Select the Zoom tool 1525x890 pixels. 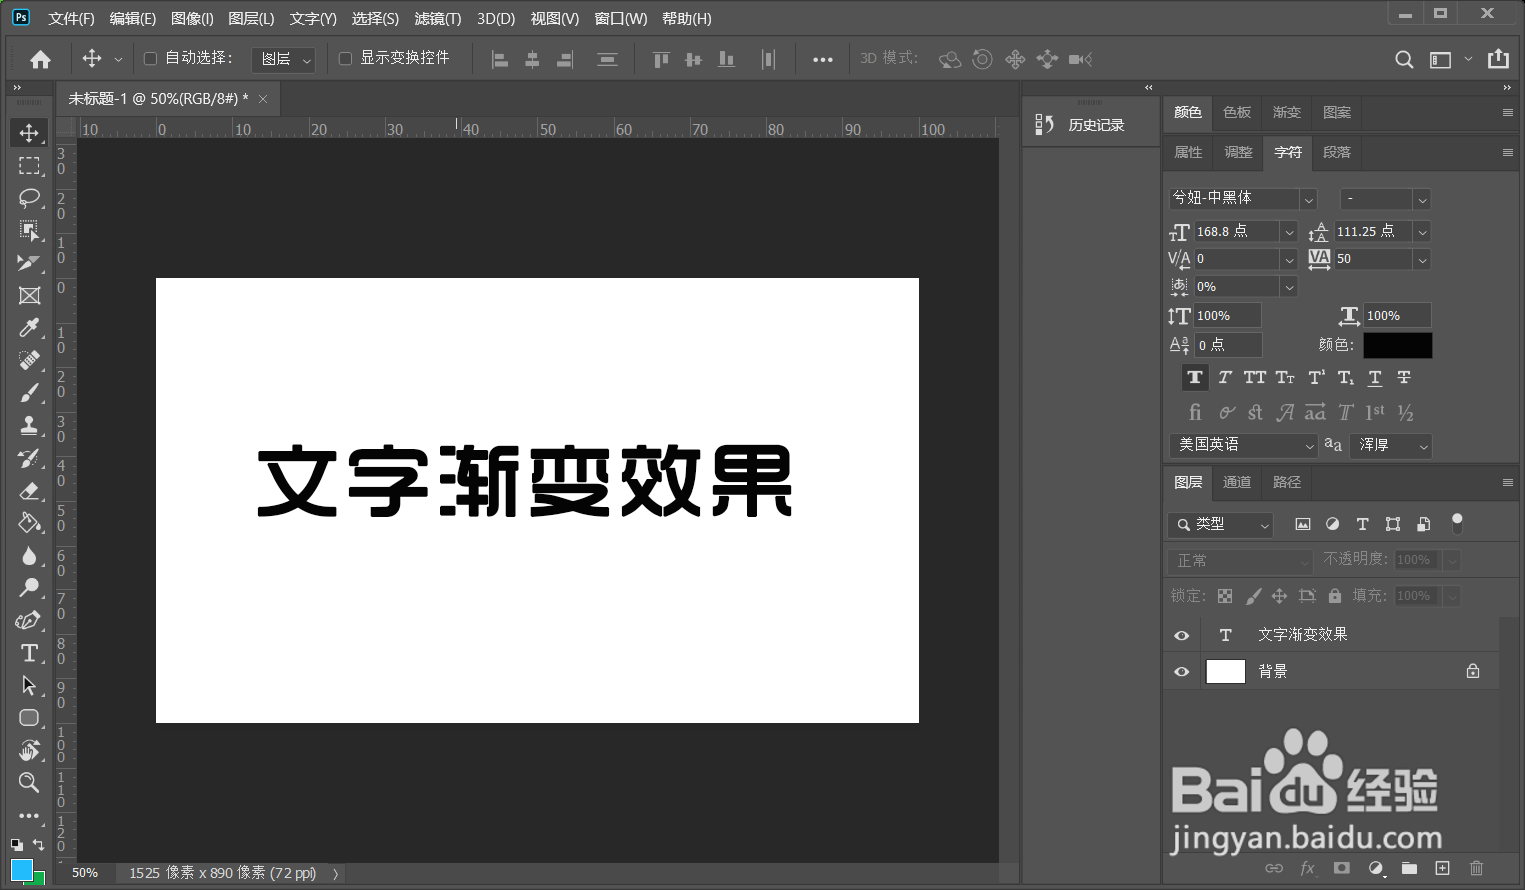[29, 783]
